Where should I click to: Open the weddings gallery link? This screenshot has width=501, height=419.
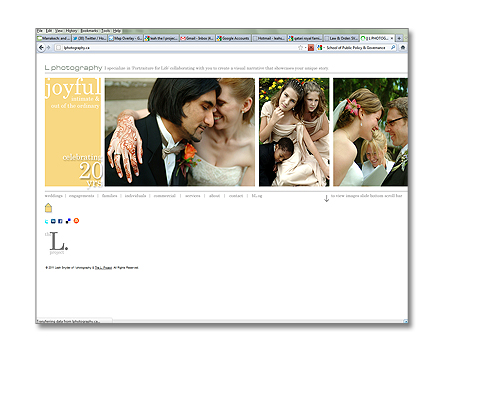click(x=53, y=196)
